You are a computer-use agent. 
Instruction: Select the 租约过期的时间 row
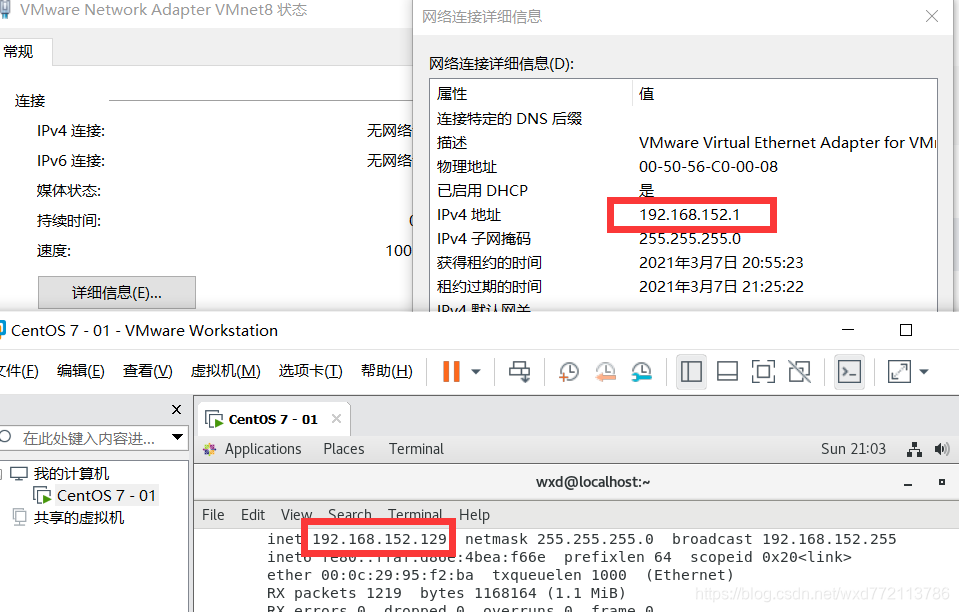(x=683, y=287)
